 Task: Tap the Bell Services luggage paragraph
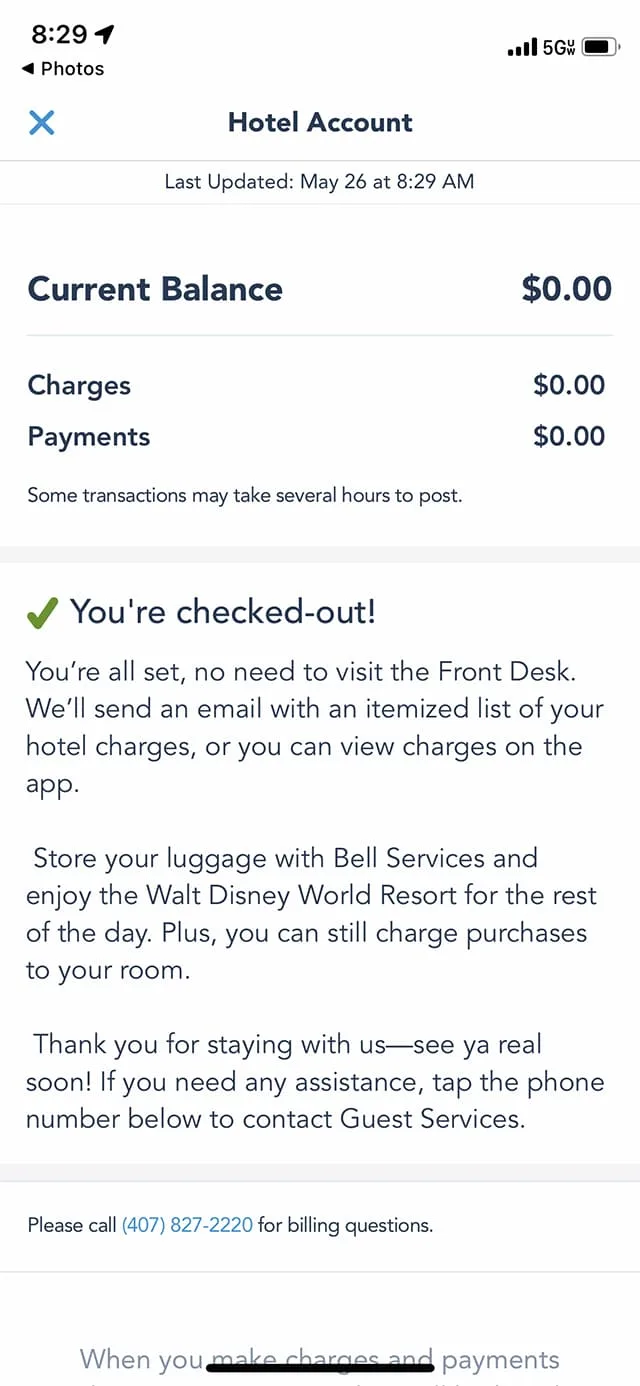[x=312, y=914]
